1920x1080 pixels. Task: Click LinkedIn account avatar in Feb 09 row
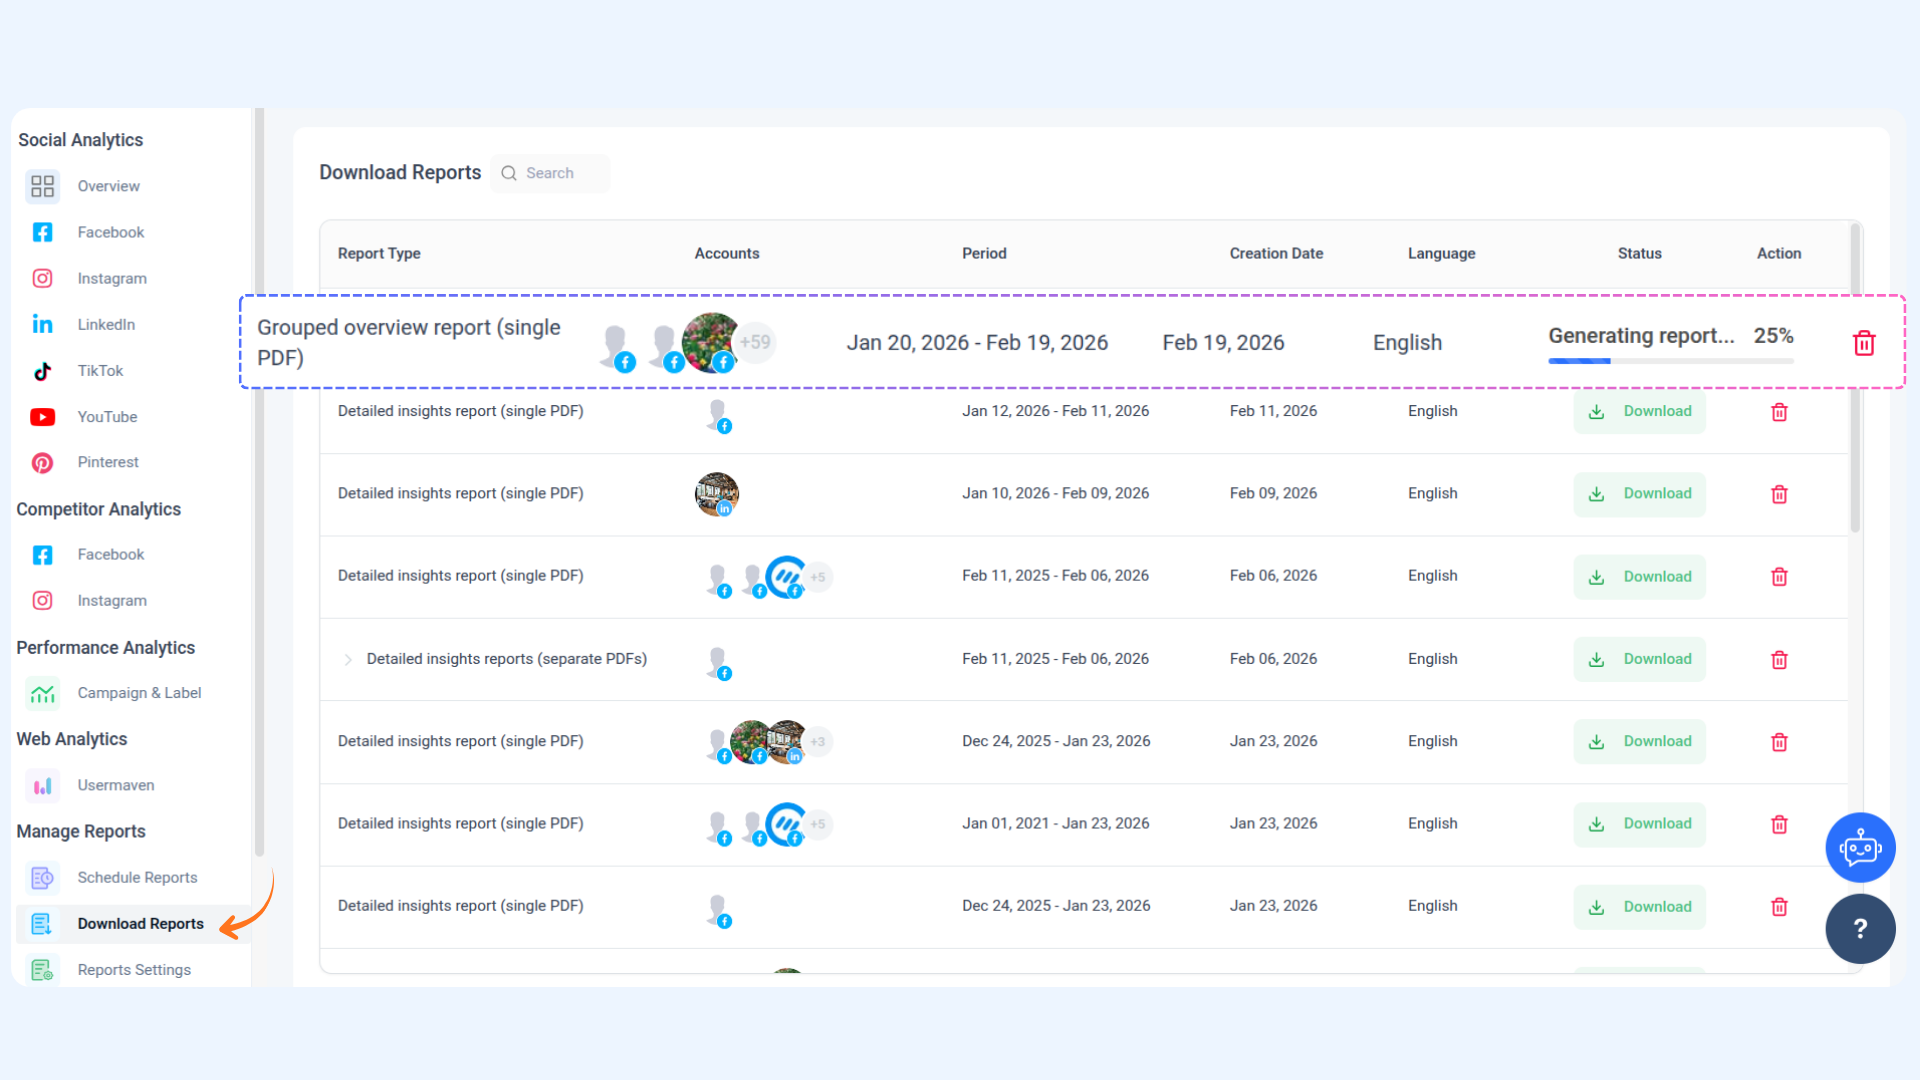[717, 494]
